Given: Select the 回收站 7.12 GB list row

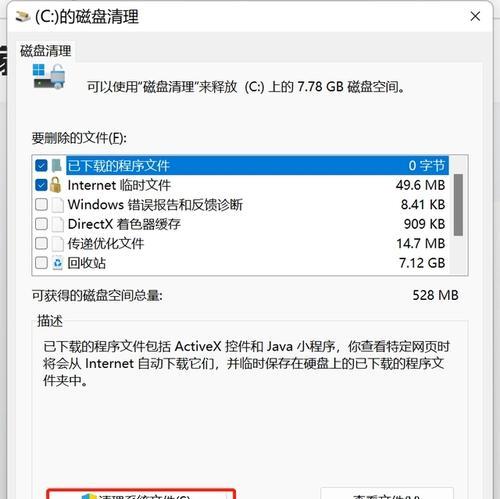Looking at the screenshot, I should click(241, 263).
